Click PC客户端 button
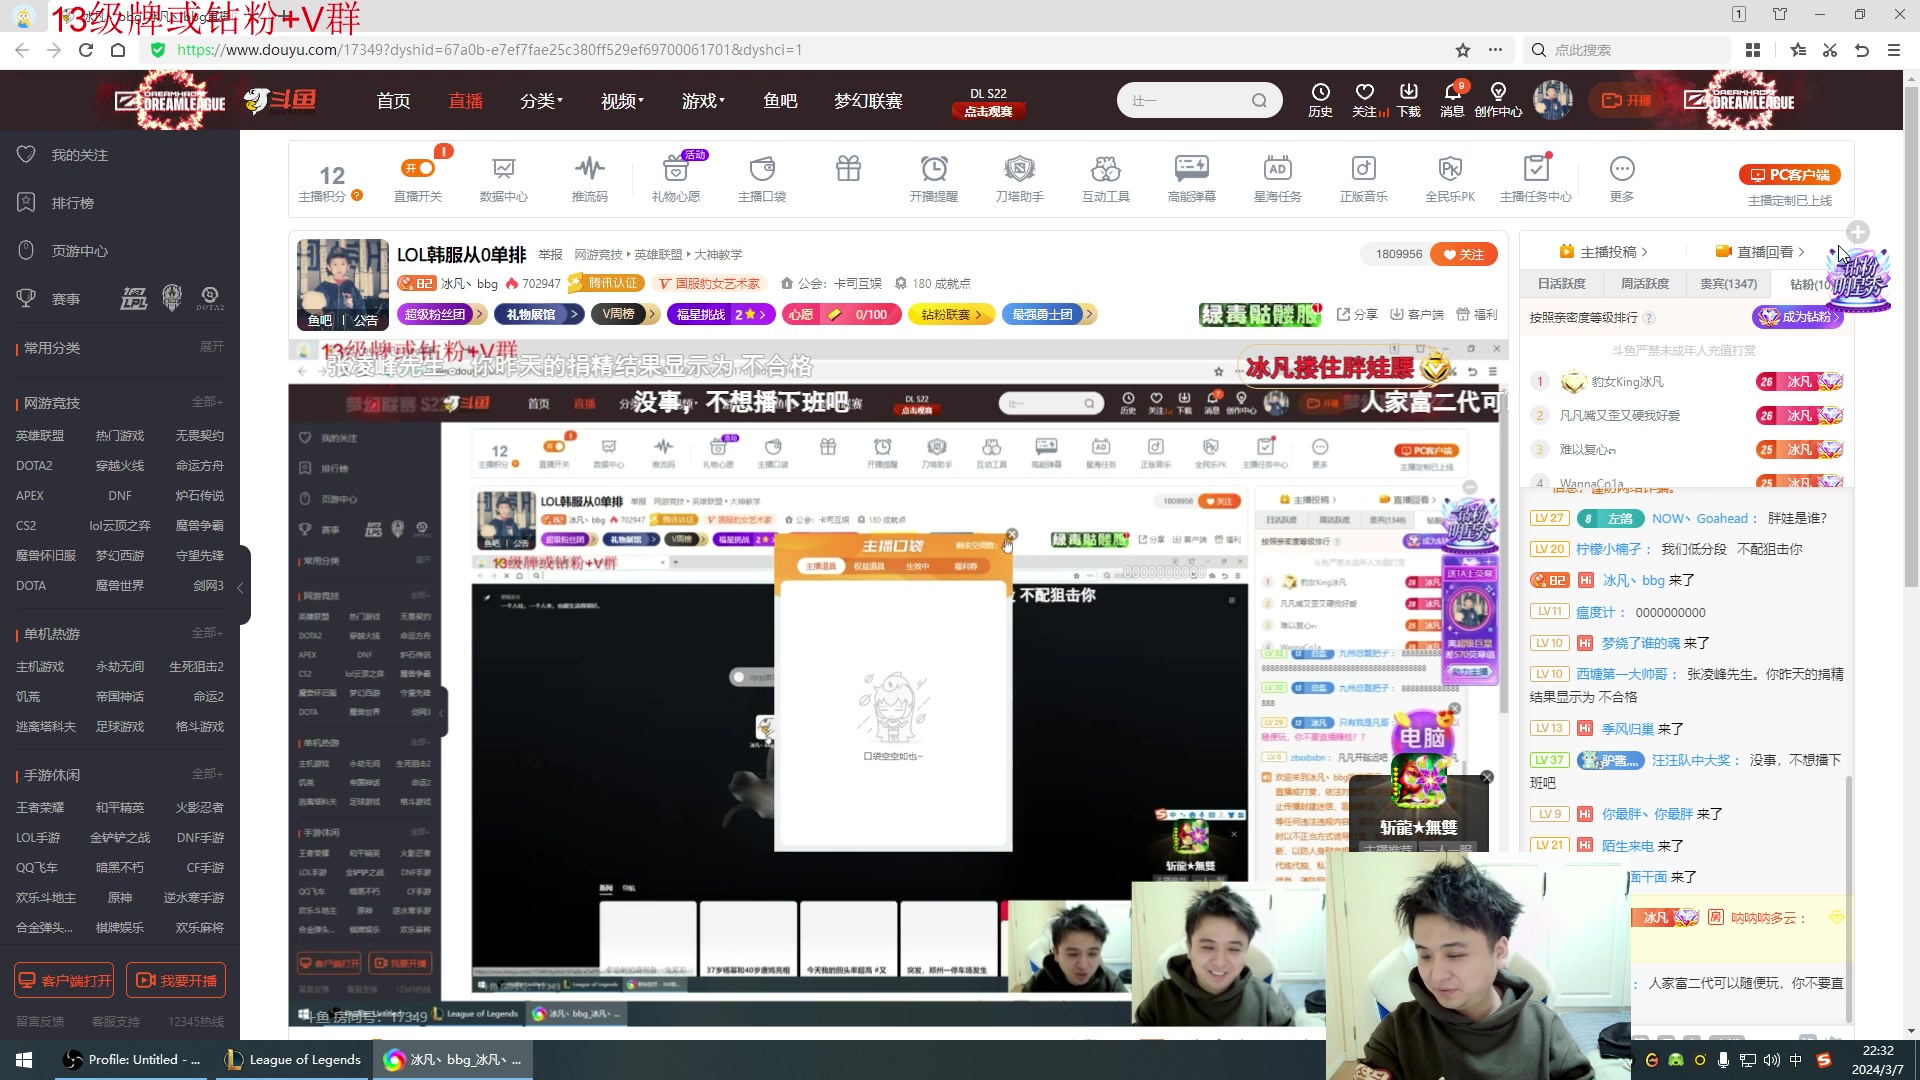 pyautogui.click(x=1789, y=175)
